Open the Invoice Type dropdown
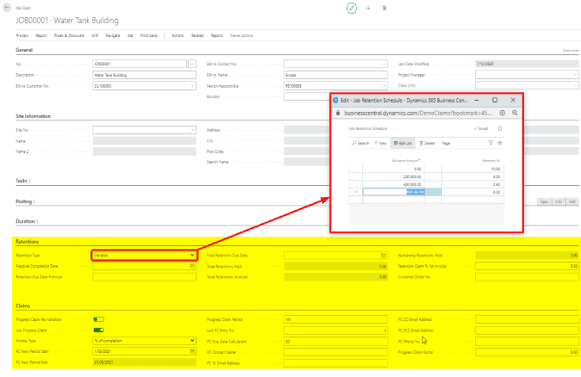This screenshot has width=581, height=377. (x=144, y=341)
